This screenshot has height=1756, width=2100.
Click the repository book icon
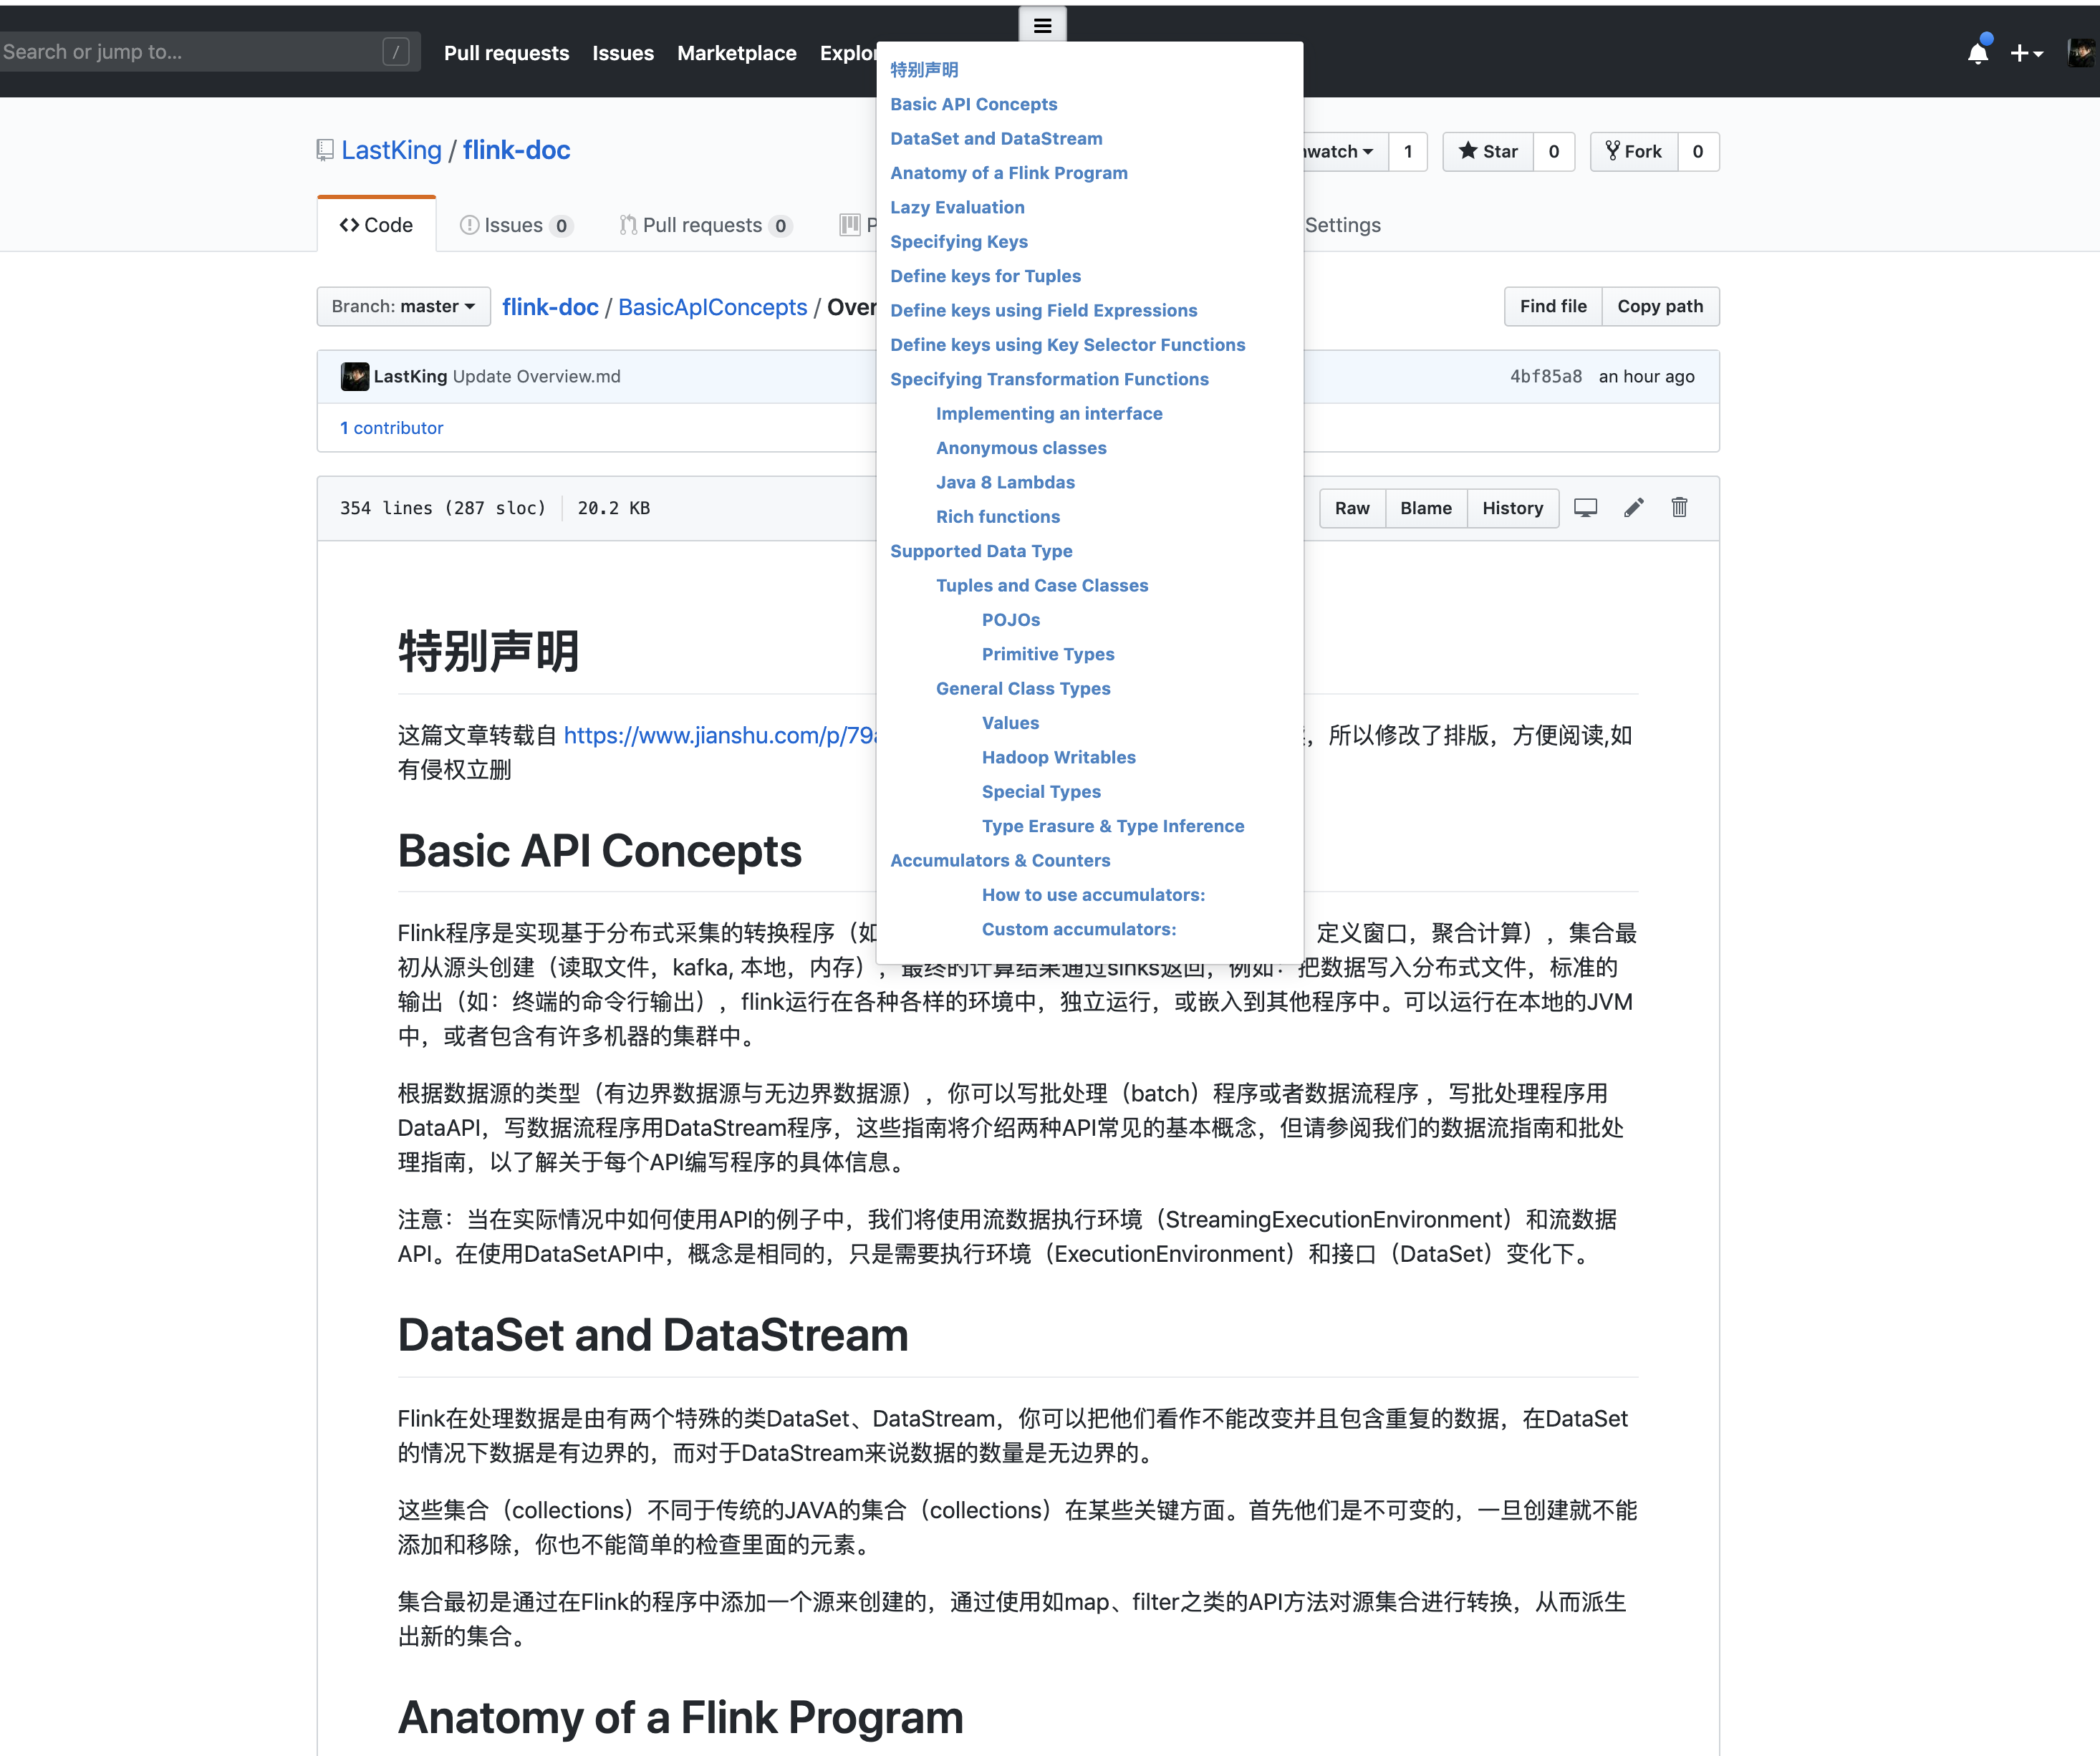pyautogui.click(x=325, y=150)
